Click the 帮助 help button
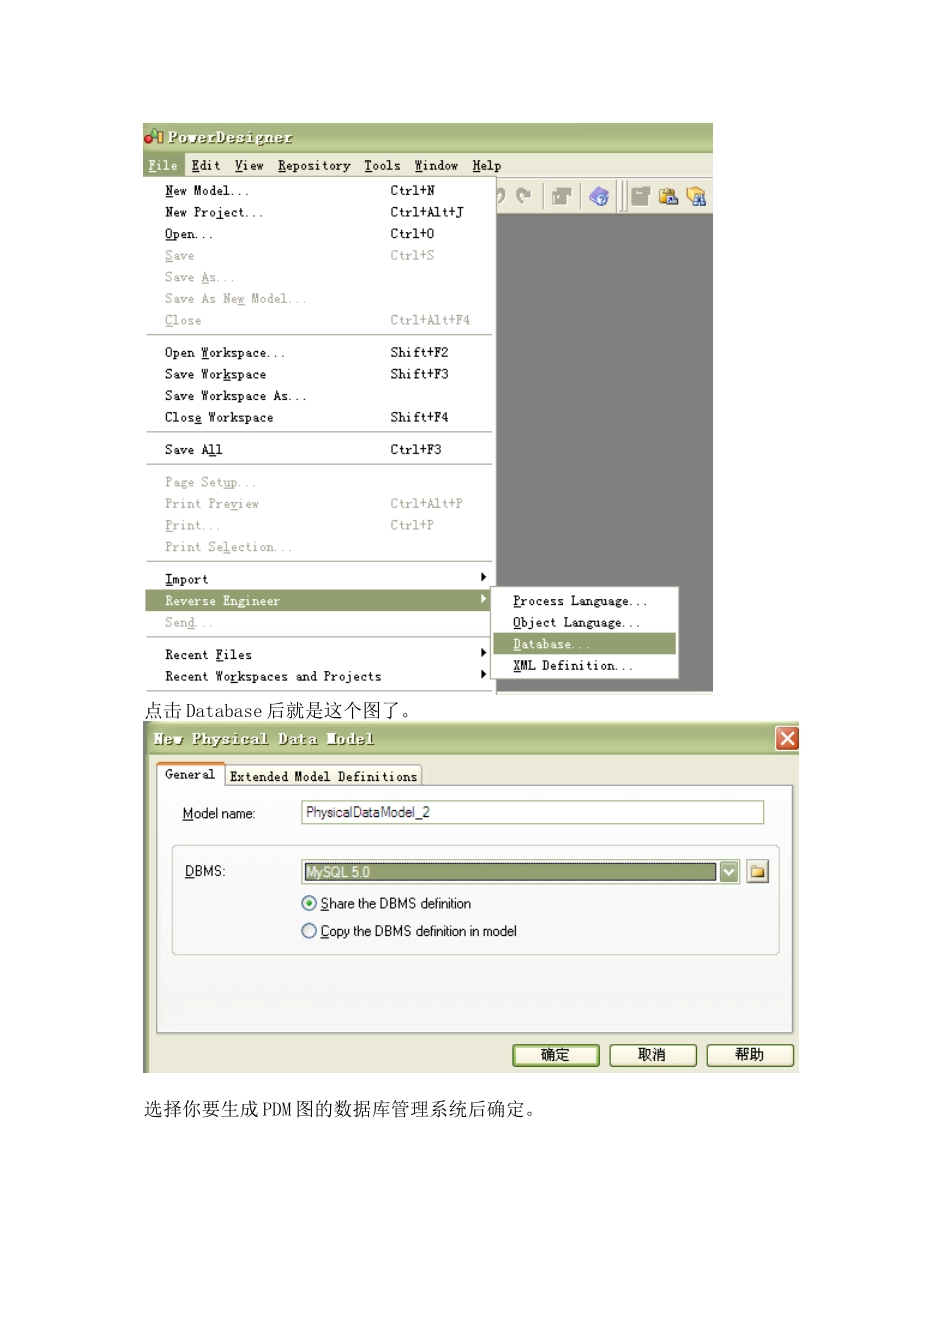 [x=750, y=1055]
